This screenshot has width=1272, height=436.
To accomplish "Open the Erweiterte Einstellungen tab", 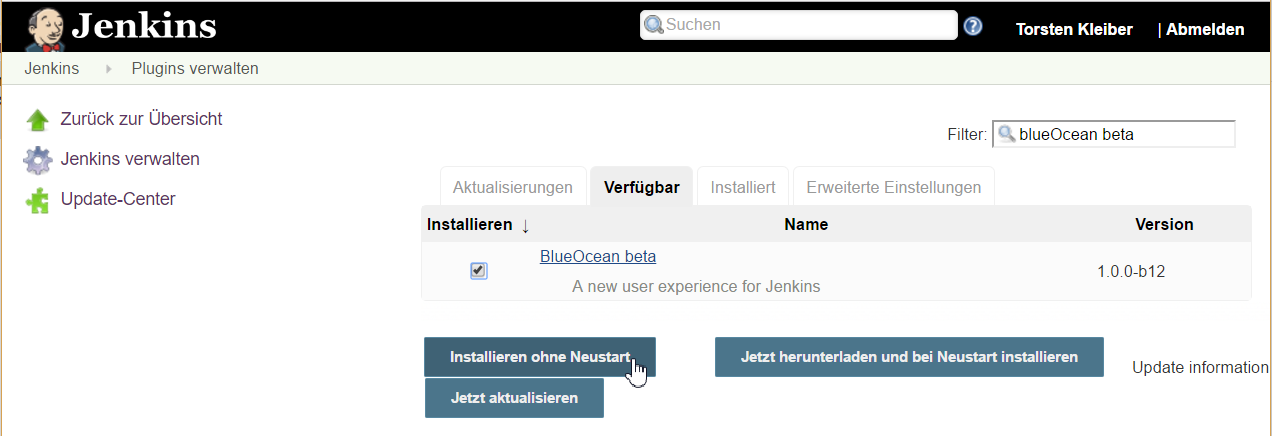I will pos(893,187).
